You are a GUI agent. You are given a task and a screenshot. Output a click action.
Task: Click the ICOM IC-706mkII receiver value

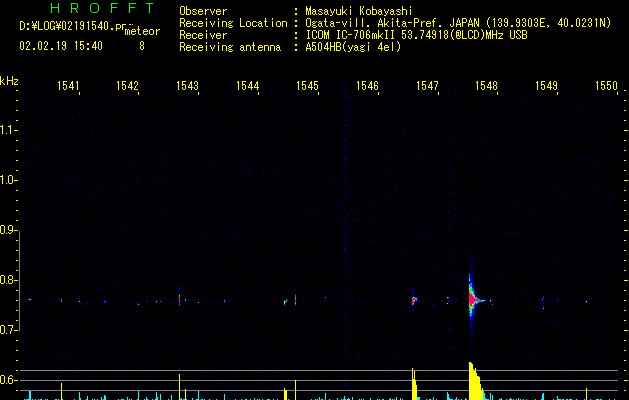[416, 35]
